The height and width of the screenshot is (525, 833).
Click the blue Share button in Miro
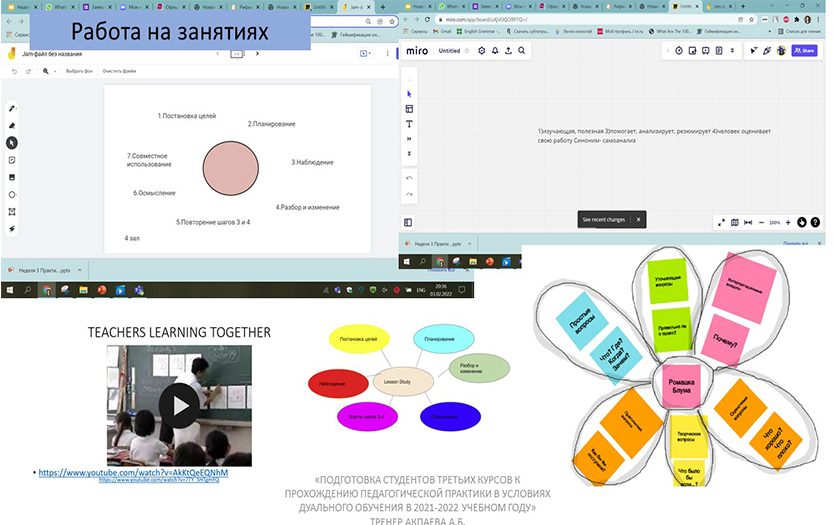pyautogui.click(x=803, y=50)
